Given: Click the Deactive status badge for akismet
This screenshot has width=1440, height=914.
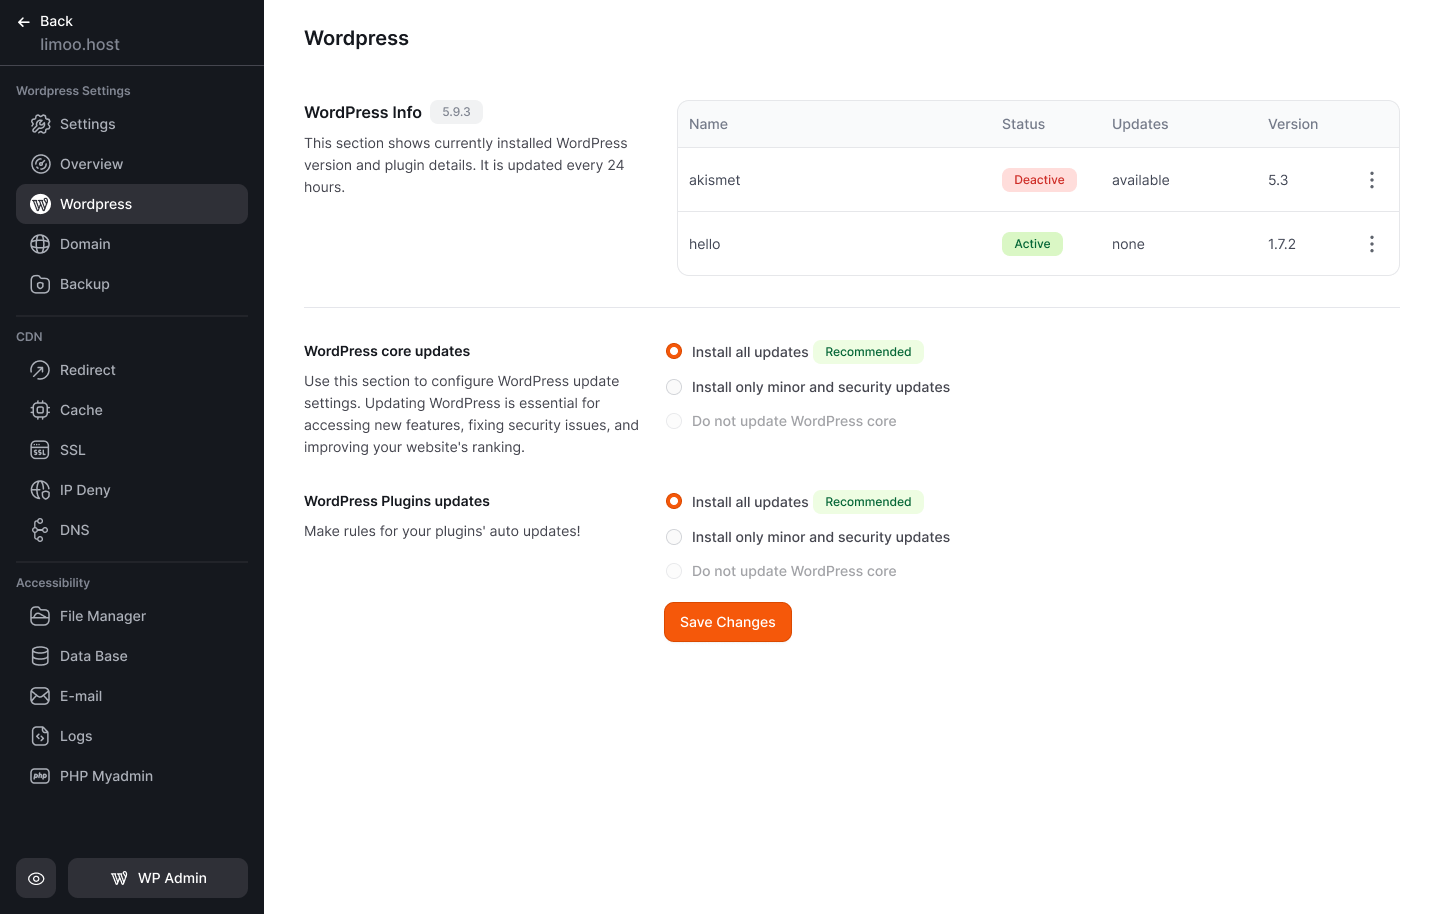Looking at the screenshot, I should click(x=1039, y=180).
